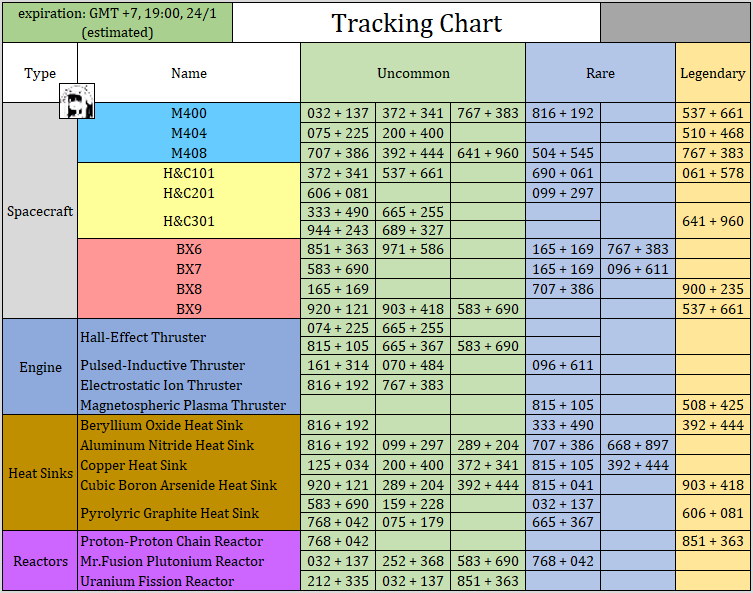Click the small avatar image beside M400

(x=72, y=102)
